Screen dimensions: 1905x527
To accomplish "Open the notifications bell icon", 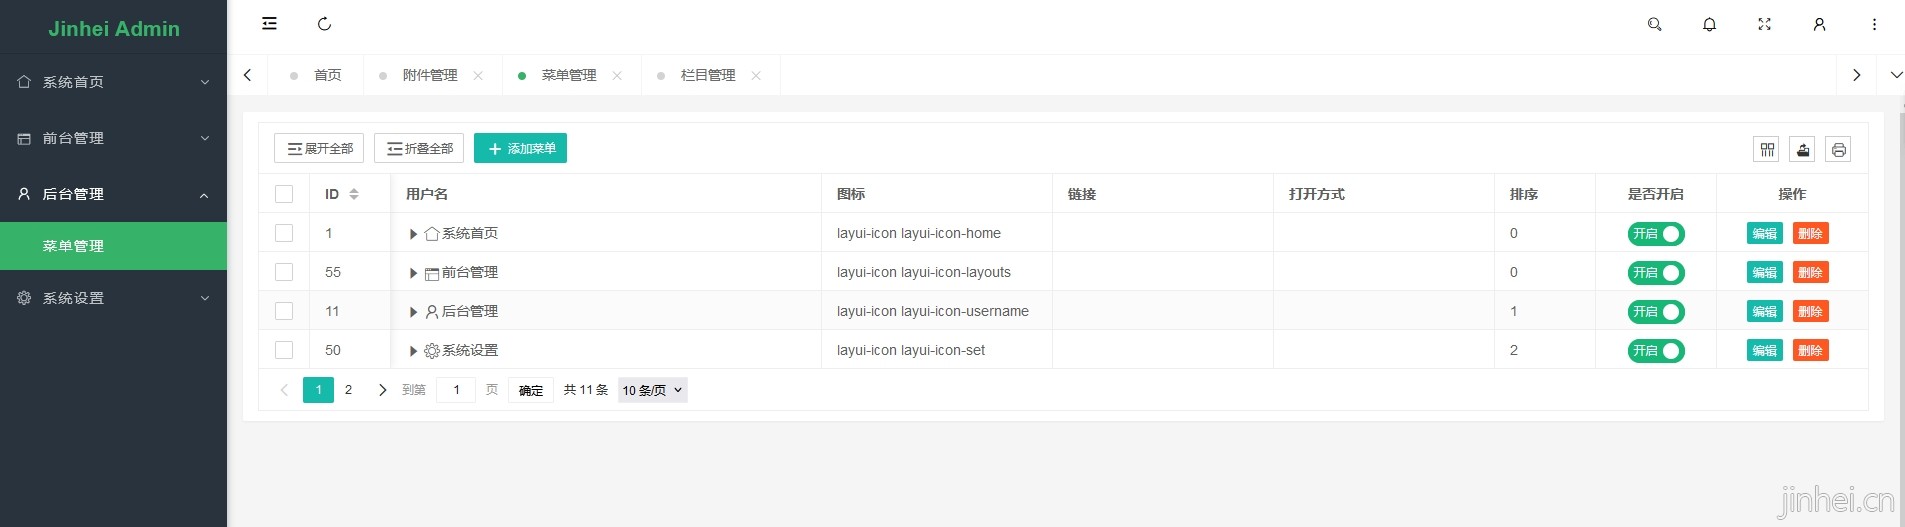I will (1709, 24).
